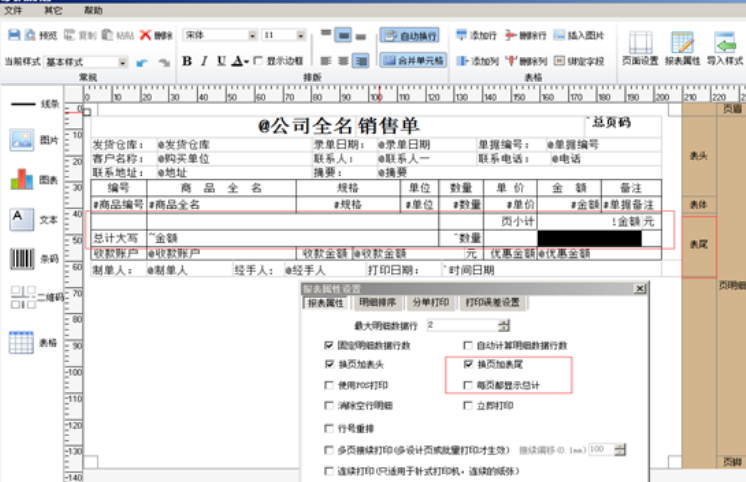Expand the 当前样式 style dropdown
Screen dimensions: 746x482
(124, 62)
